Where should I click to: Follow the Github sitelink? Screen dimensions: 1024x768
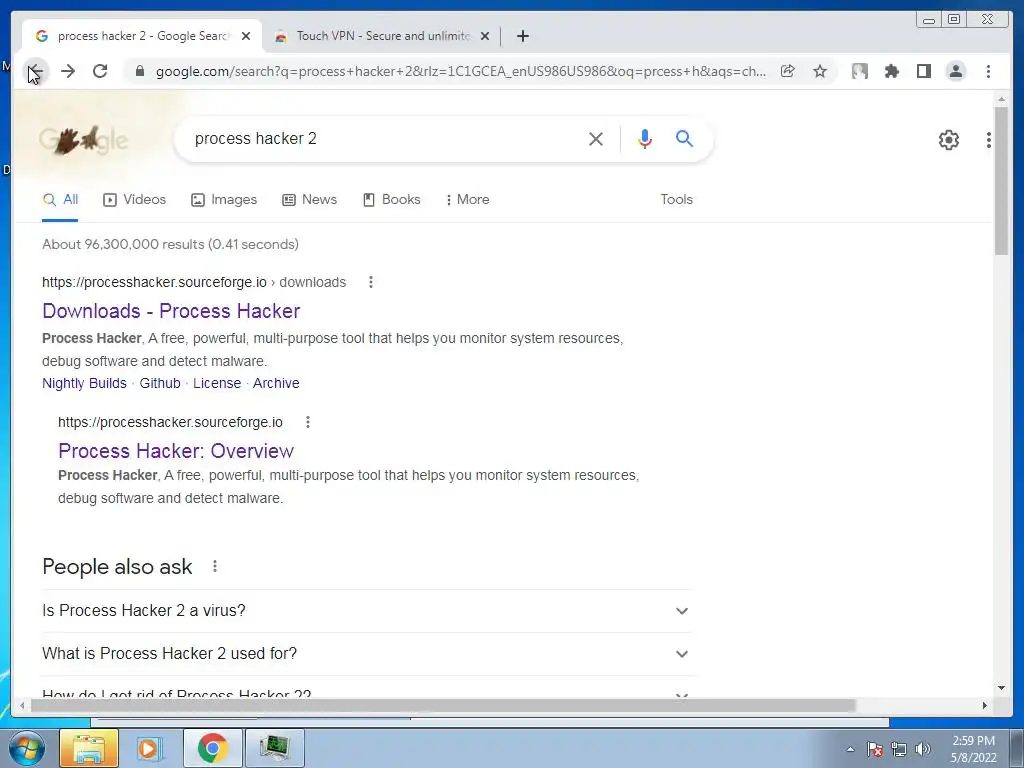(160, 383)
